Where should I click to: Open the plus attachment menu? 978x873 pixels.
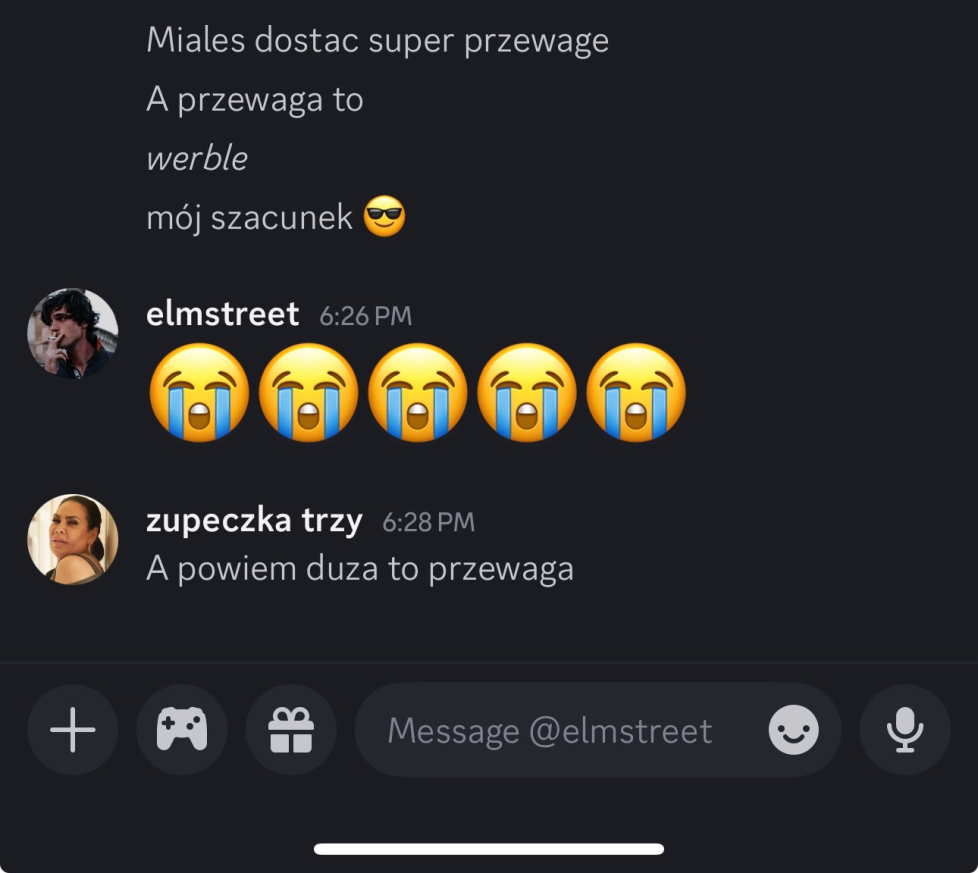pos(73,731)
